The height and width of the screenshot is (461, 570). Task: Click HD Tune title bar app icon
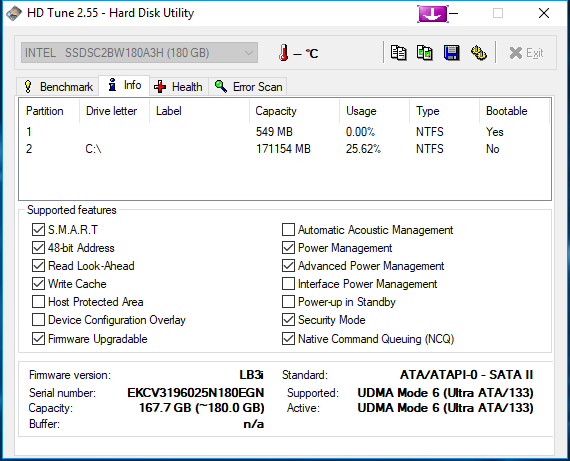pyautogui.click(x=14, y=13)
